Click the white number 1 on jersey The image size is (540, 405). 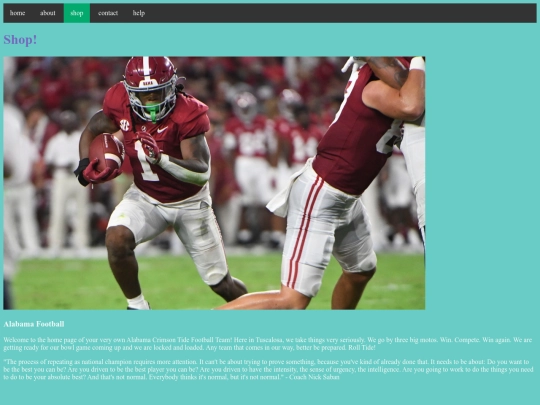coord(146,162)
